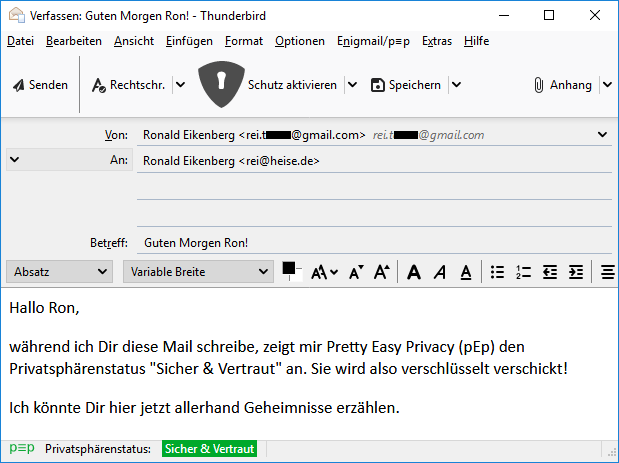Open the Schutz aktivieren dropdown arrow
Image resolution: width=619 pixels, height=463 pixels.
pyautogui.click(x=353, y=85)
